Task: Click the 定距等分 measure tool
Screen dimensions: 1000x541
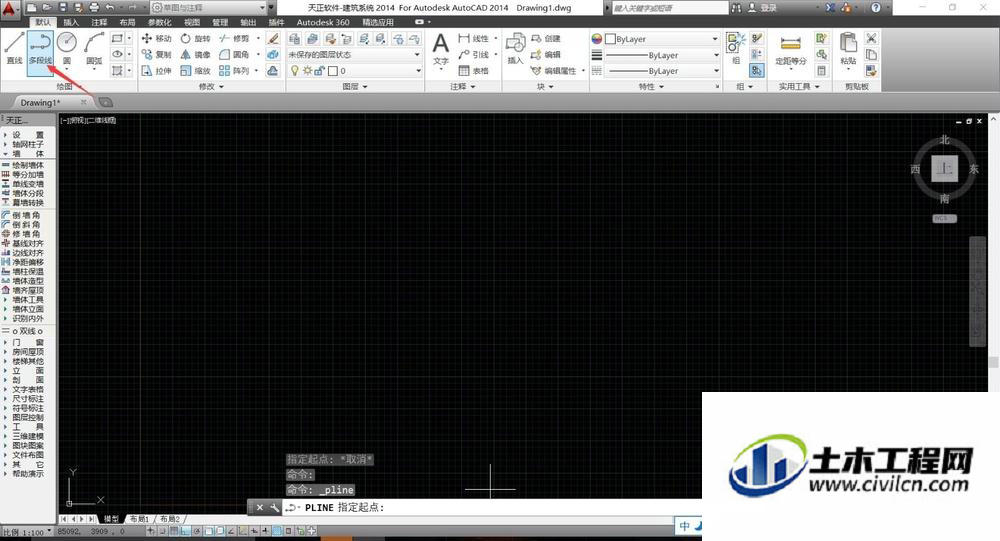Action: (x=791, y=49)
